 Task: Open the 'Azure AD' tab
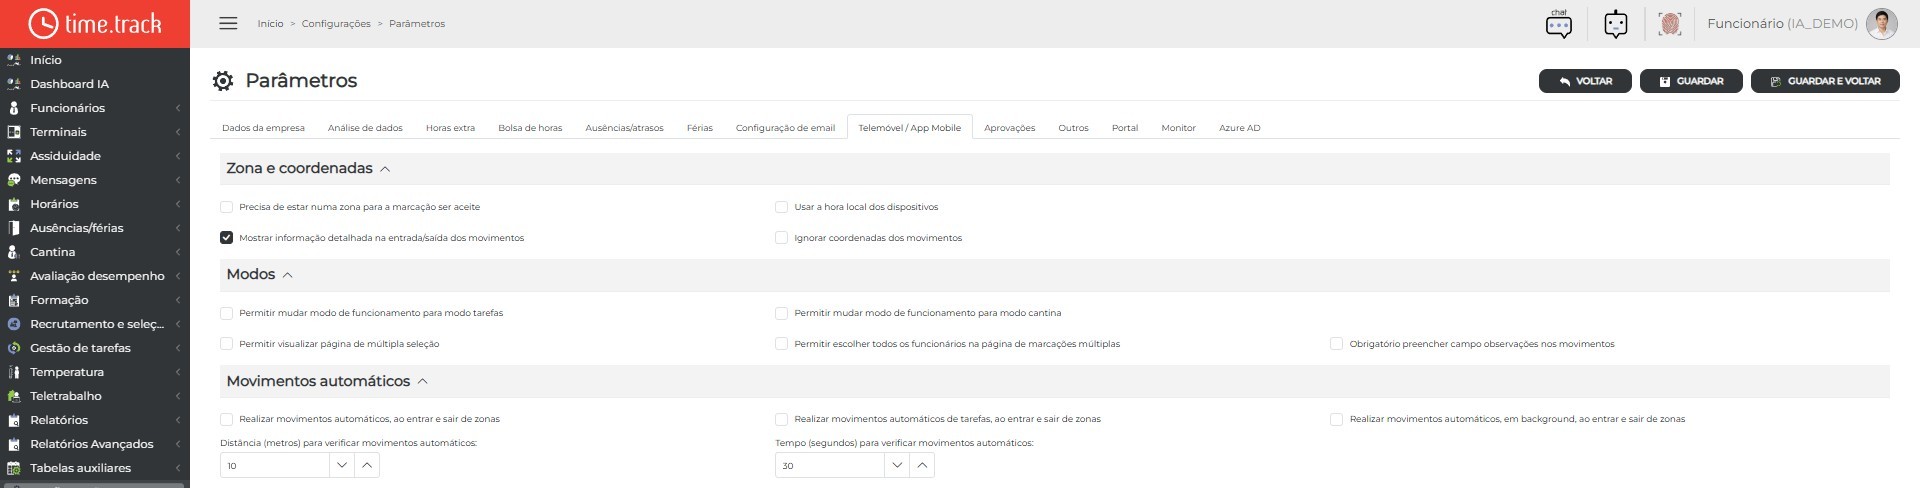click(x=1239, y=128)
